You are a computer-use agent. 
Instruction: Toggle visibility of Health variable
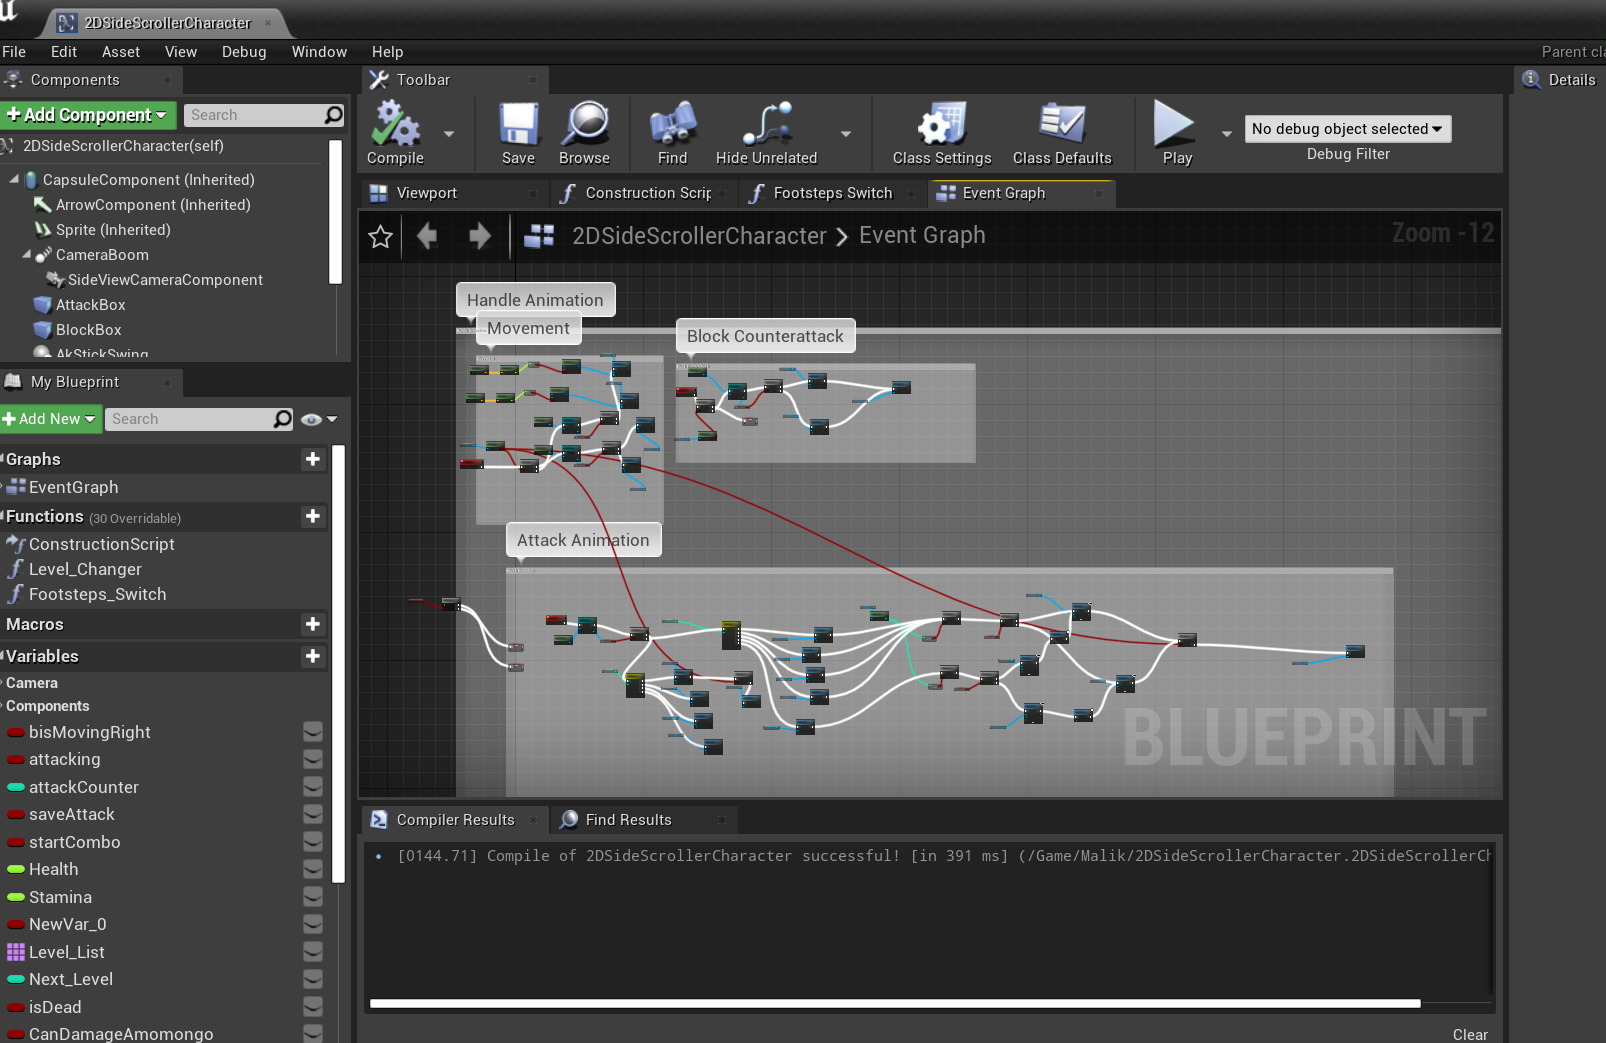point(313,870)
